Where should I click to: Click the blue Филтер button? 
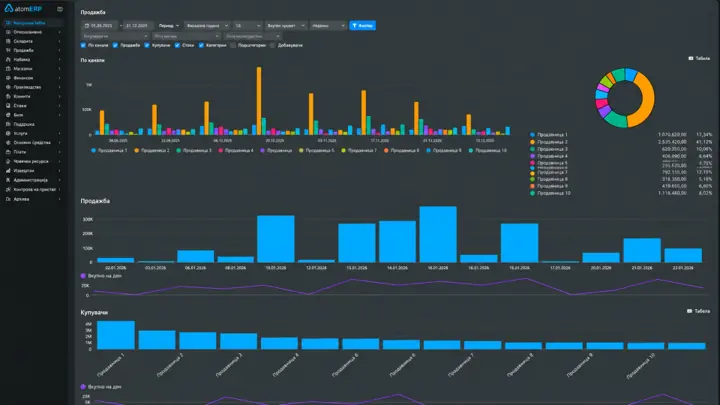[362, 26]
